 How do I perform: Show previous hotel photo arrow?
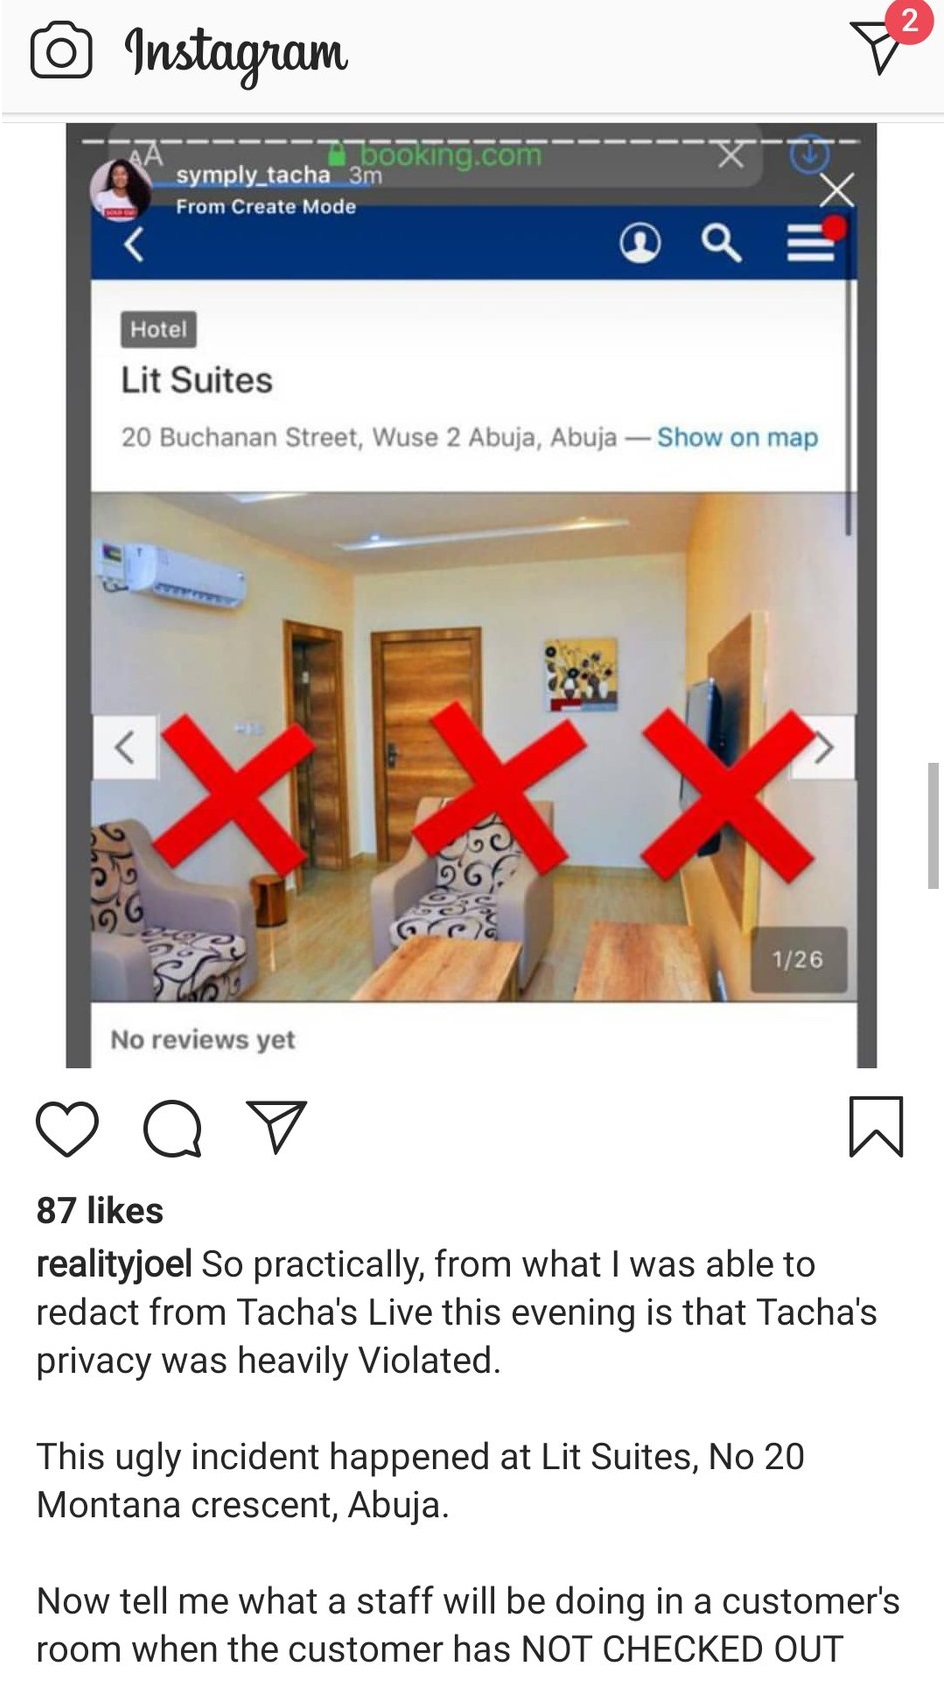coord(124,747)
